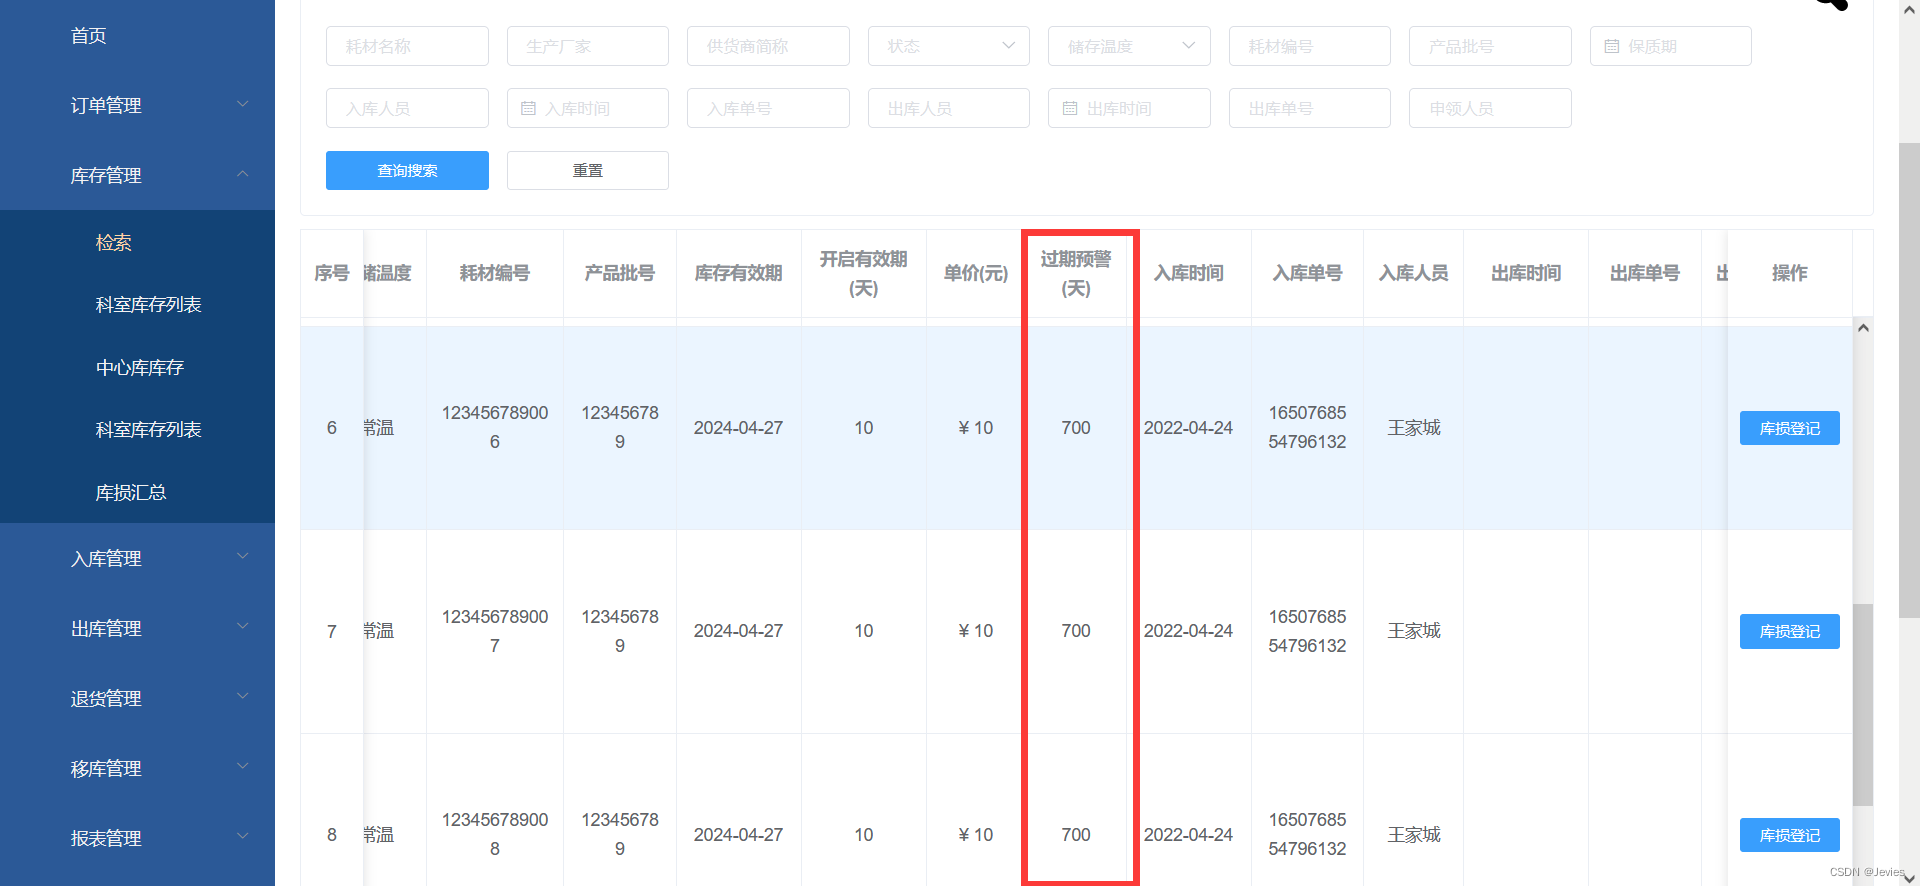Screen dimensions: 1920x886
Task: Click 库损登记 for row 6
Action: coord(1789,428)
